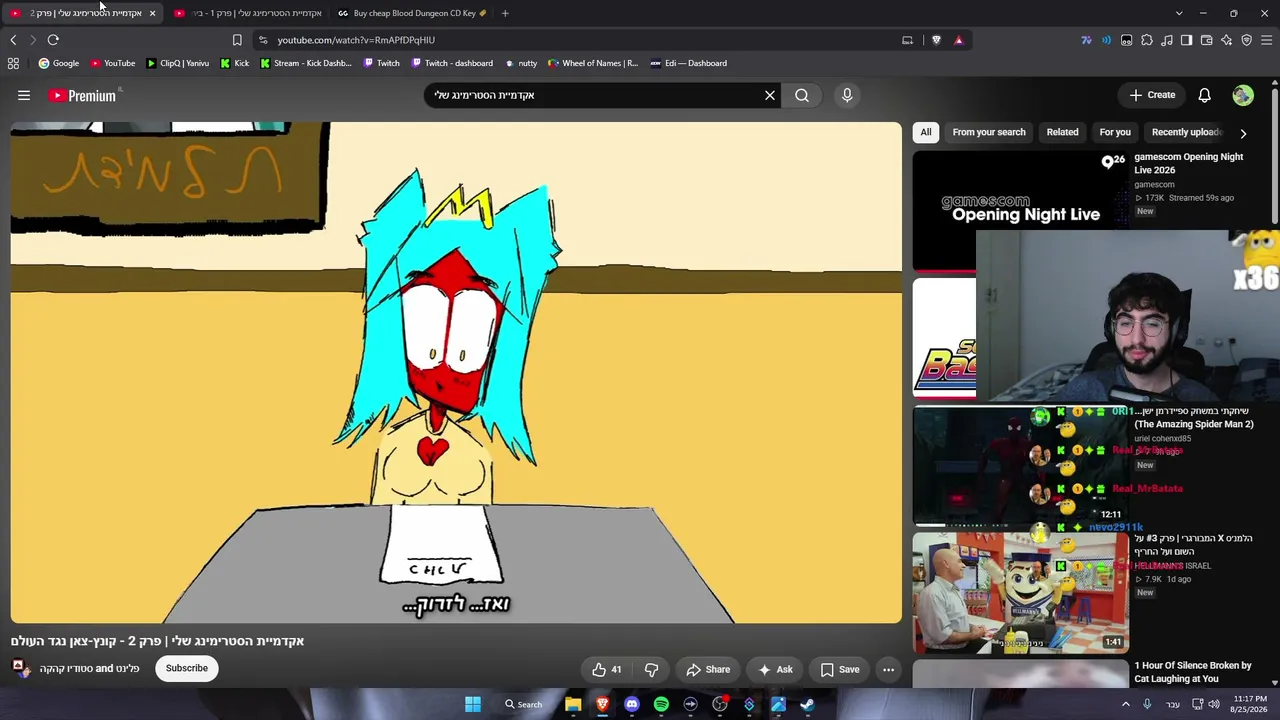Dislike the video with thumbs down
This screenshot has height=720, width=1280.
coord(651,669)
